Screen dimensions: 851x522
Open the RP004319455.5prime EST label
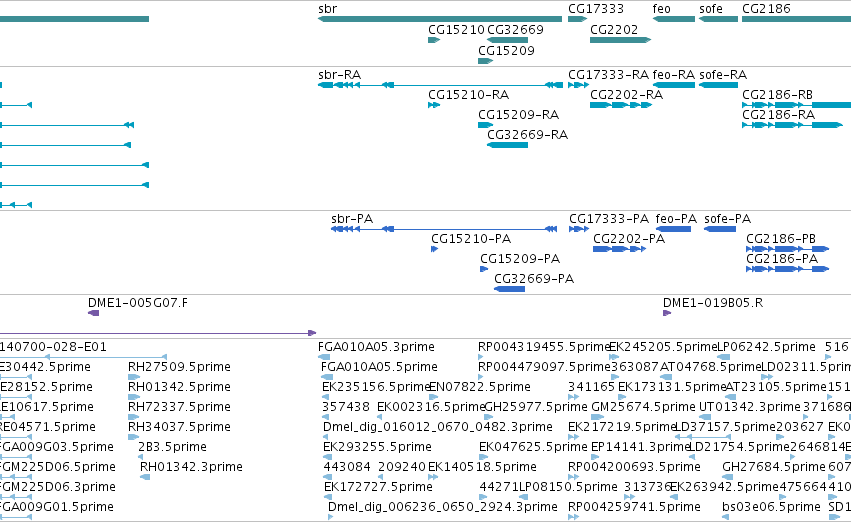[x=544, y=347]
